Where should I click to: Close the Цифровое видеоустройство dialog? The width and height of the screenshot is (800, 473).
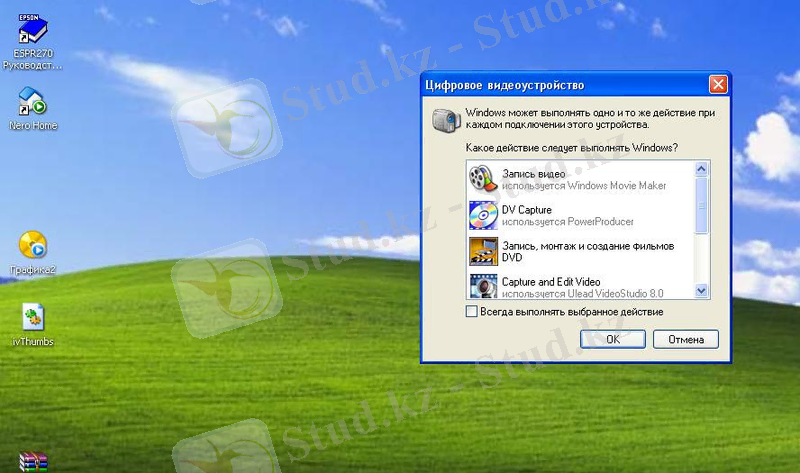click(718, 84)
